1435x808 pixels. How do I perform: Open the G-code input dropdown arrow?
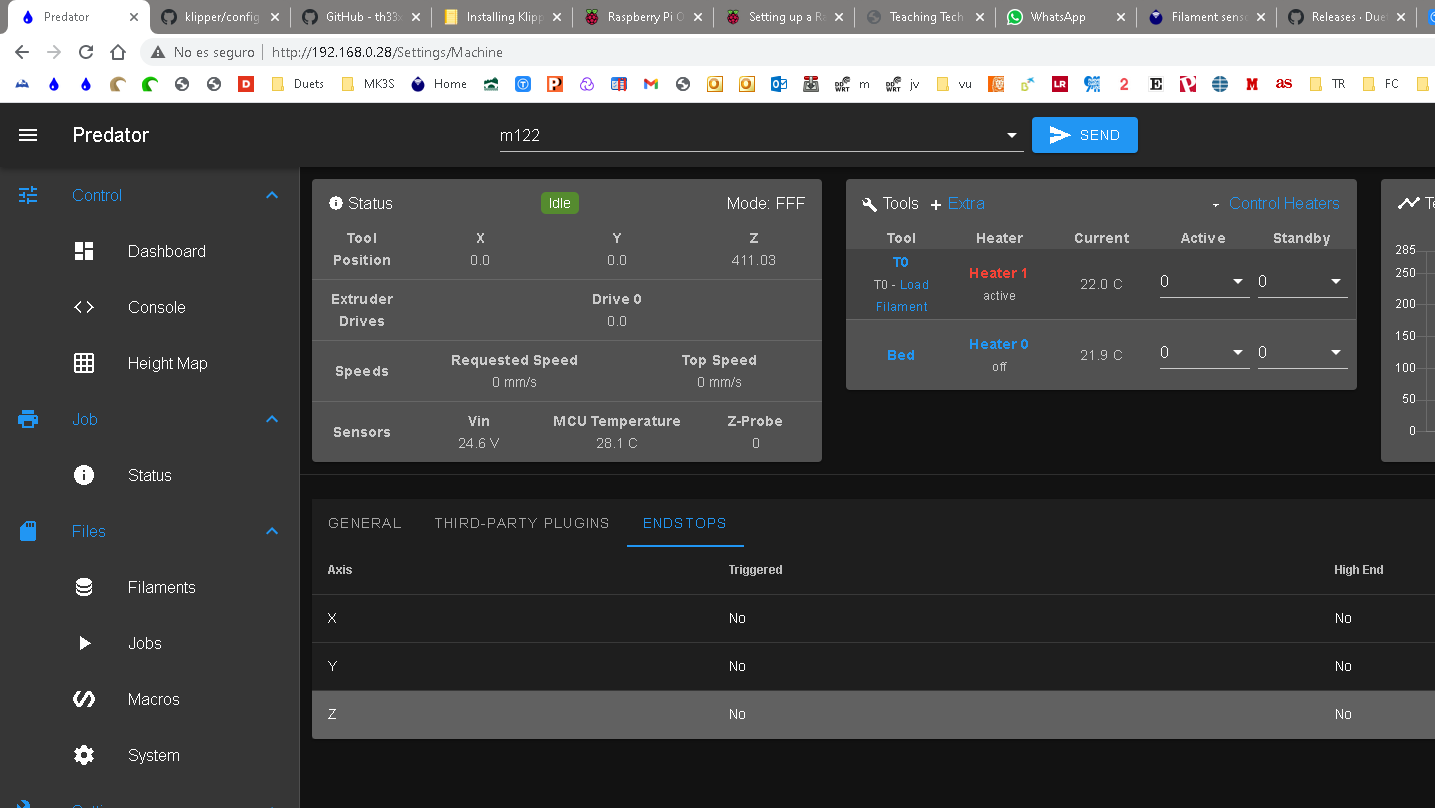coord(1012,135)
